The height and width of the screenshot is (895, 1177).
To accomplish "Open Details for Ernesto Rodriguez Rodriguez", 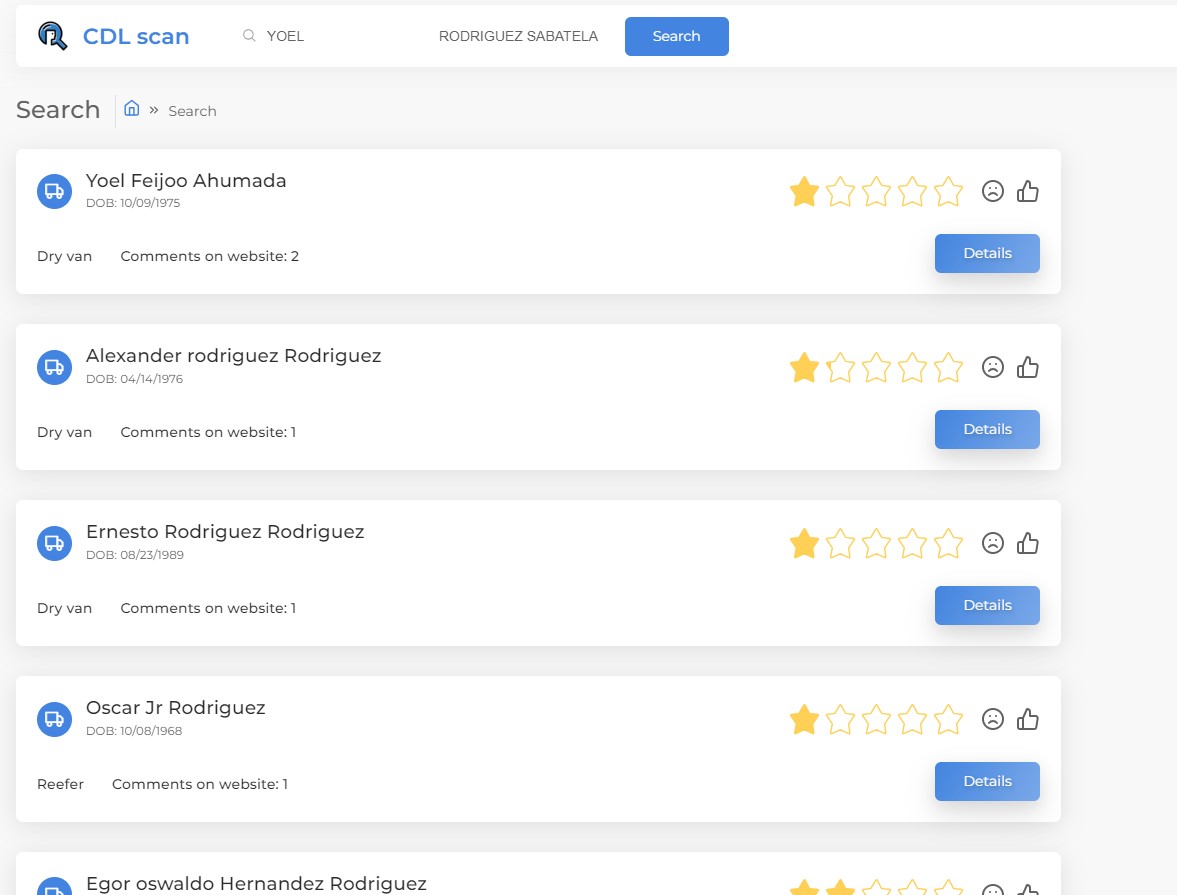I will click(987, 605).
